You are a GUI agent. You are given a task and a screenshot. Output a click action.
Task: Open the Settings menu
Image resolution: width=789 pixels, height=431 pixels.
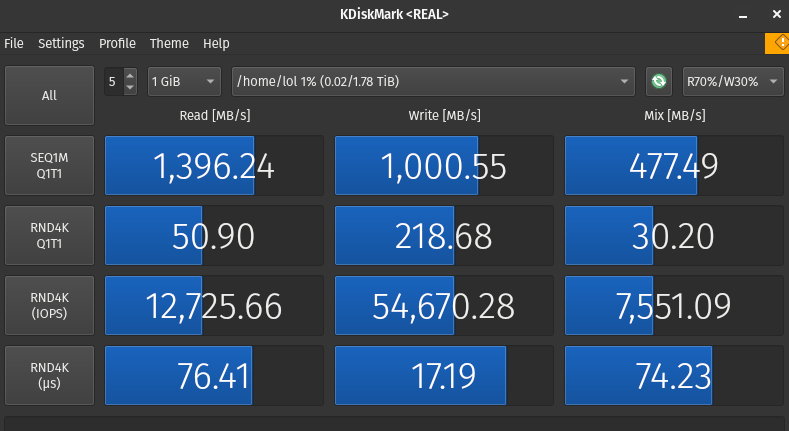pos(61,44)
